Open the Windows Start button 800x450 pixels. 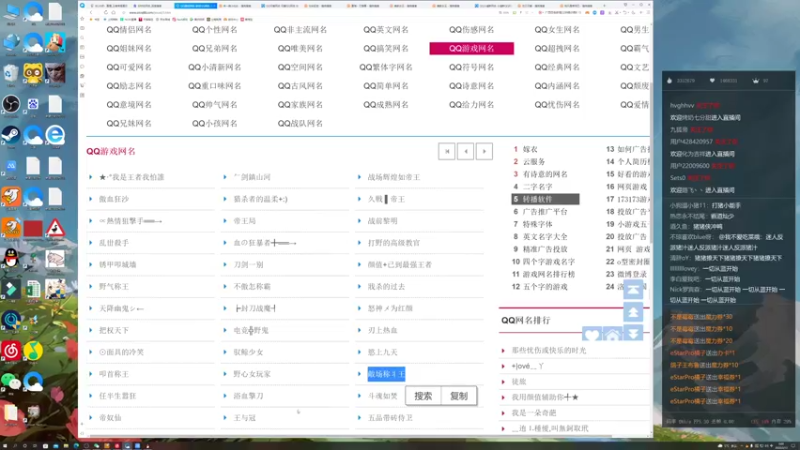(5, 445)
